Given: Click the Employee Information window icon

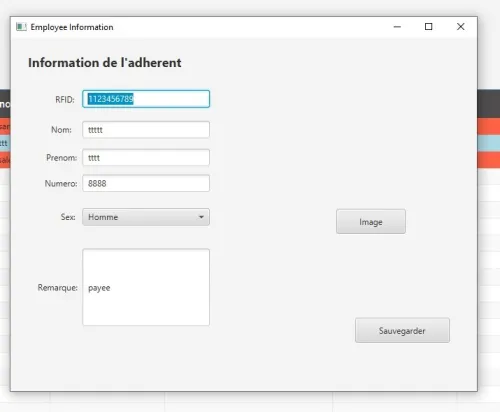Looking at the screenshot, I should pyautogui.click(x=21, y=27).
